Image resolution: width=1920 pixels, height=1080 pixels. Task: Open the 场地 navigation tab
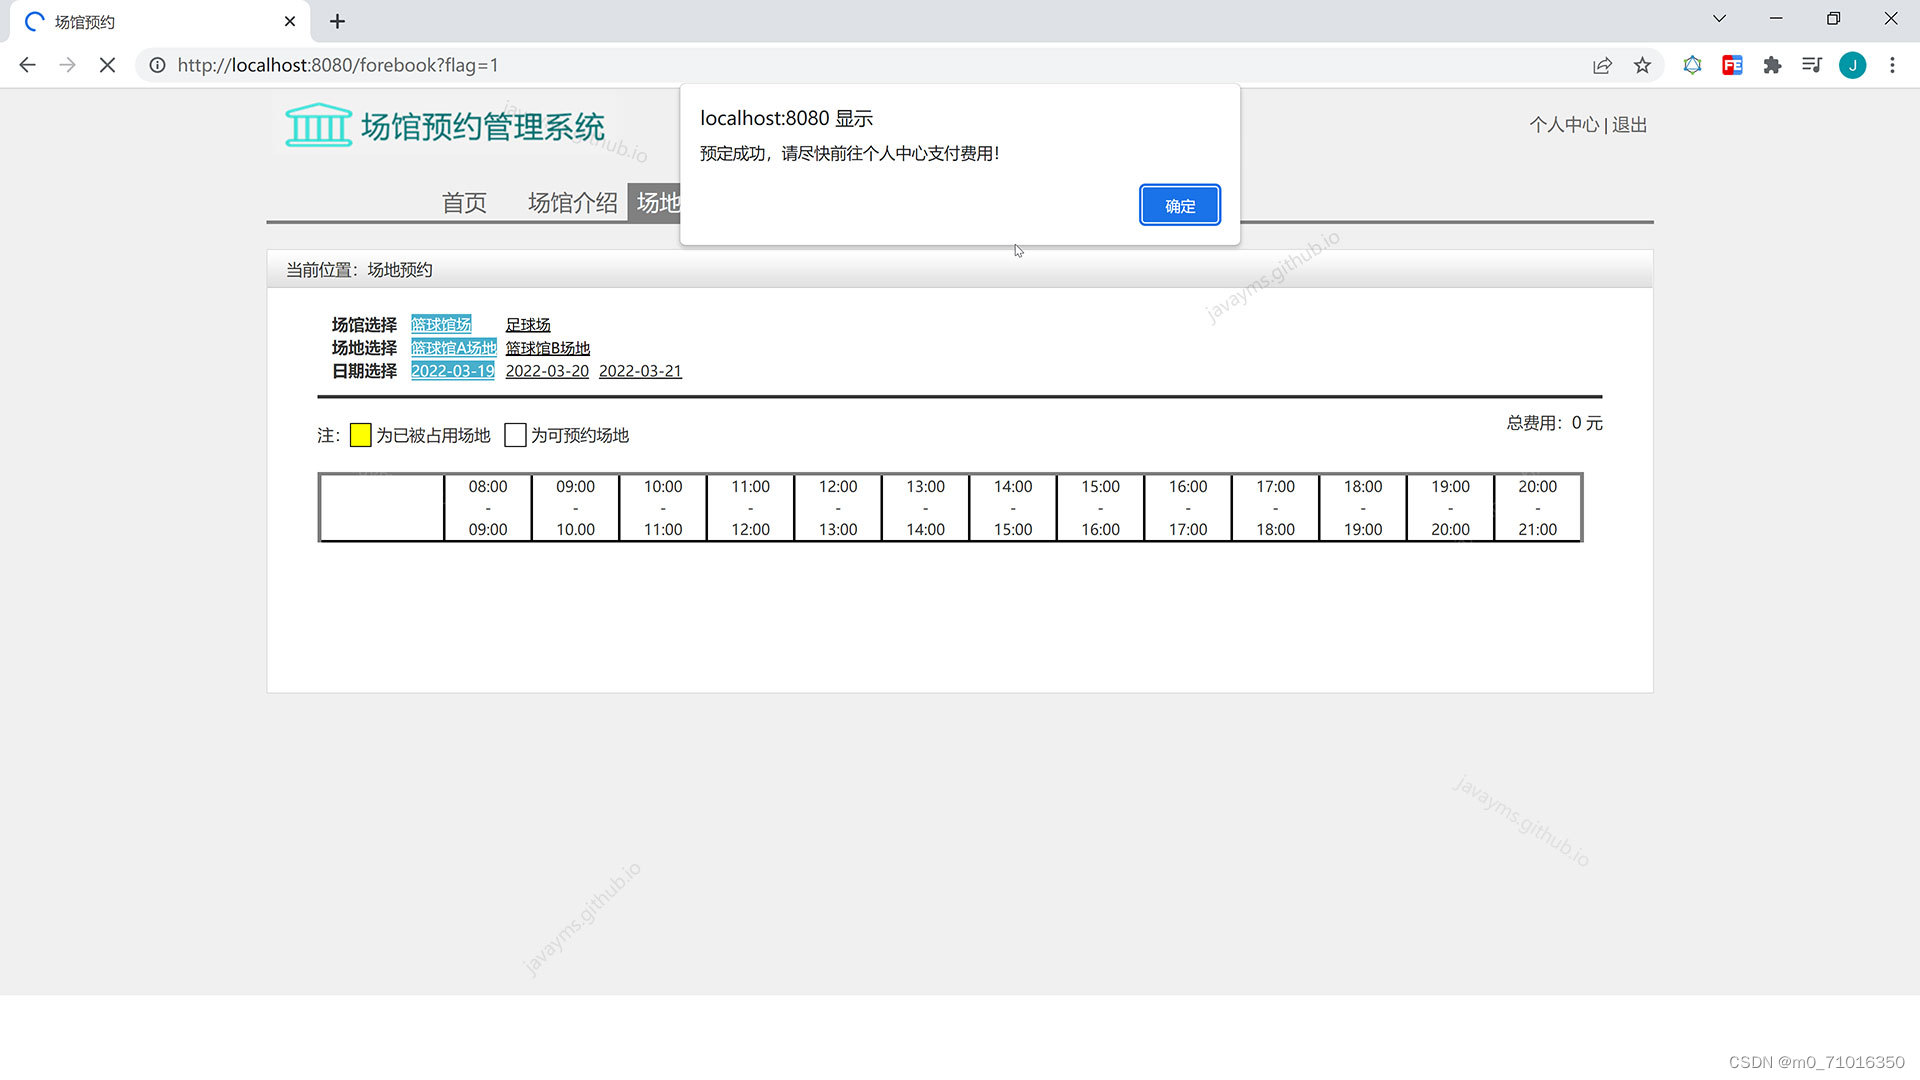655,202
